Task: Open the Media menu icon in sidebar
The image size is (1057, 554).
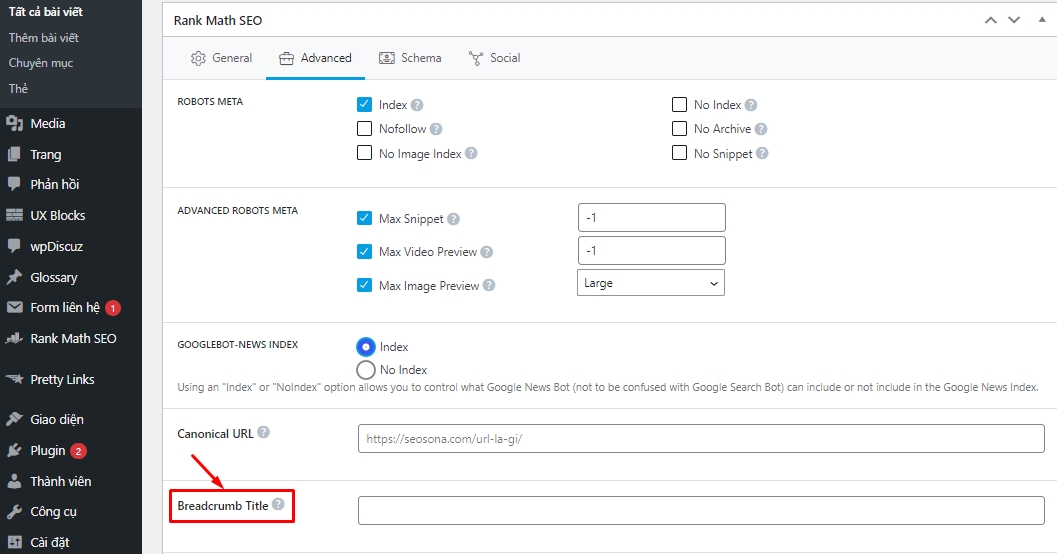Action: coord(14,123)
